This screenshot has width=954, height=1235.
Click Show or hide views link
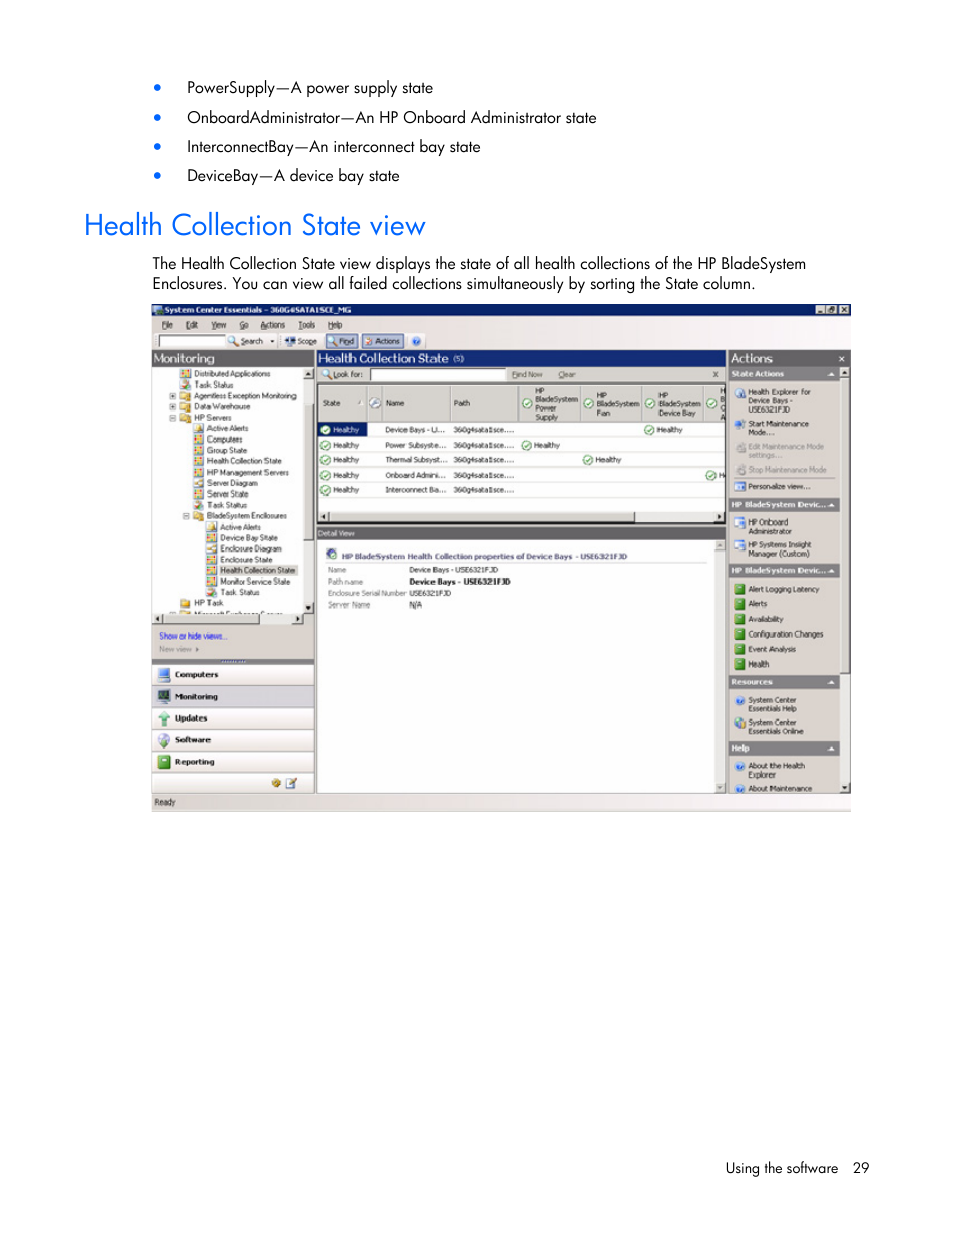[193, 636]
